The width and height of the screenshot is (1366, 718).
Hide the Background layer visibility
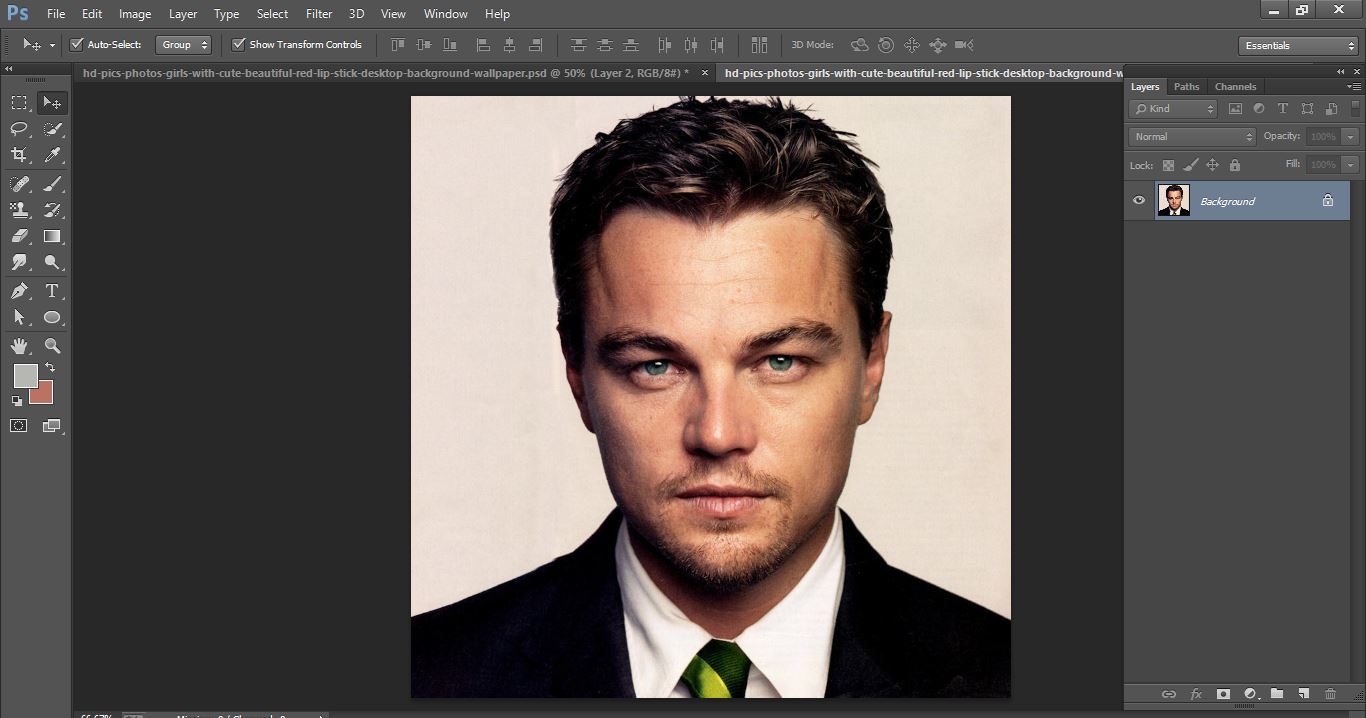click(x=1139, y=200)
